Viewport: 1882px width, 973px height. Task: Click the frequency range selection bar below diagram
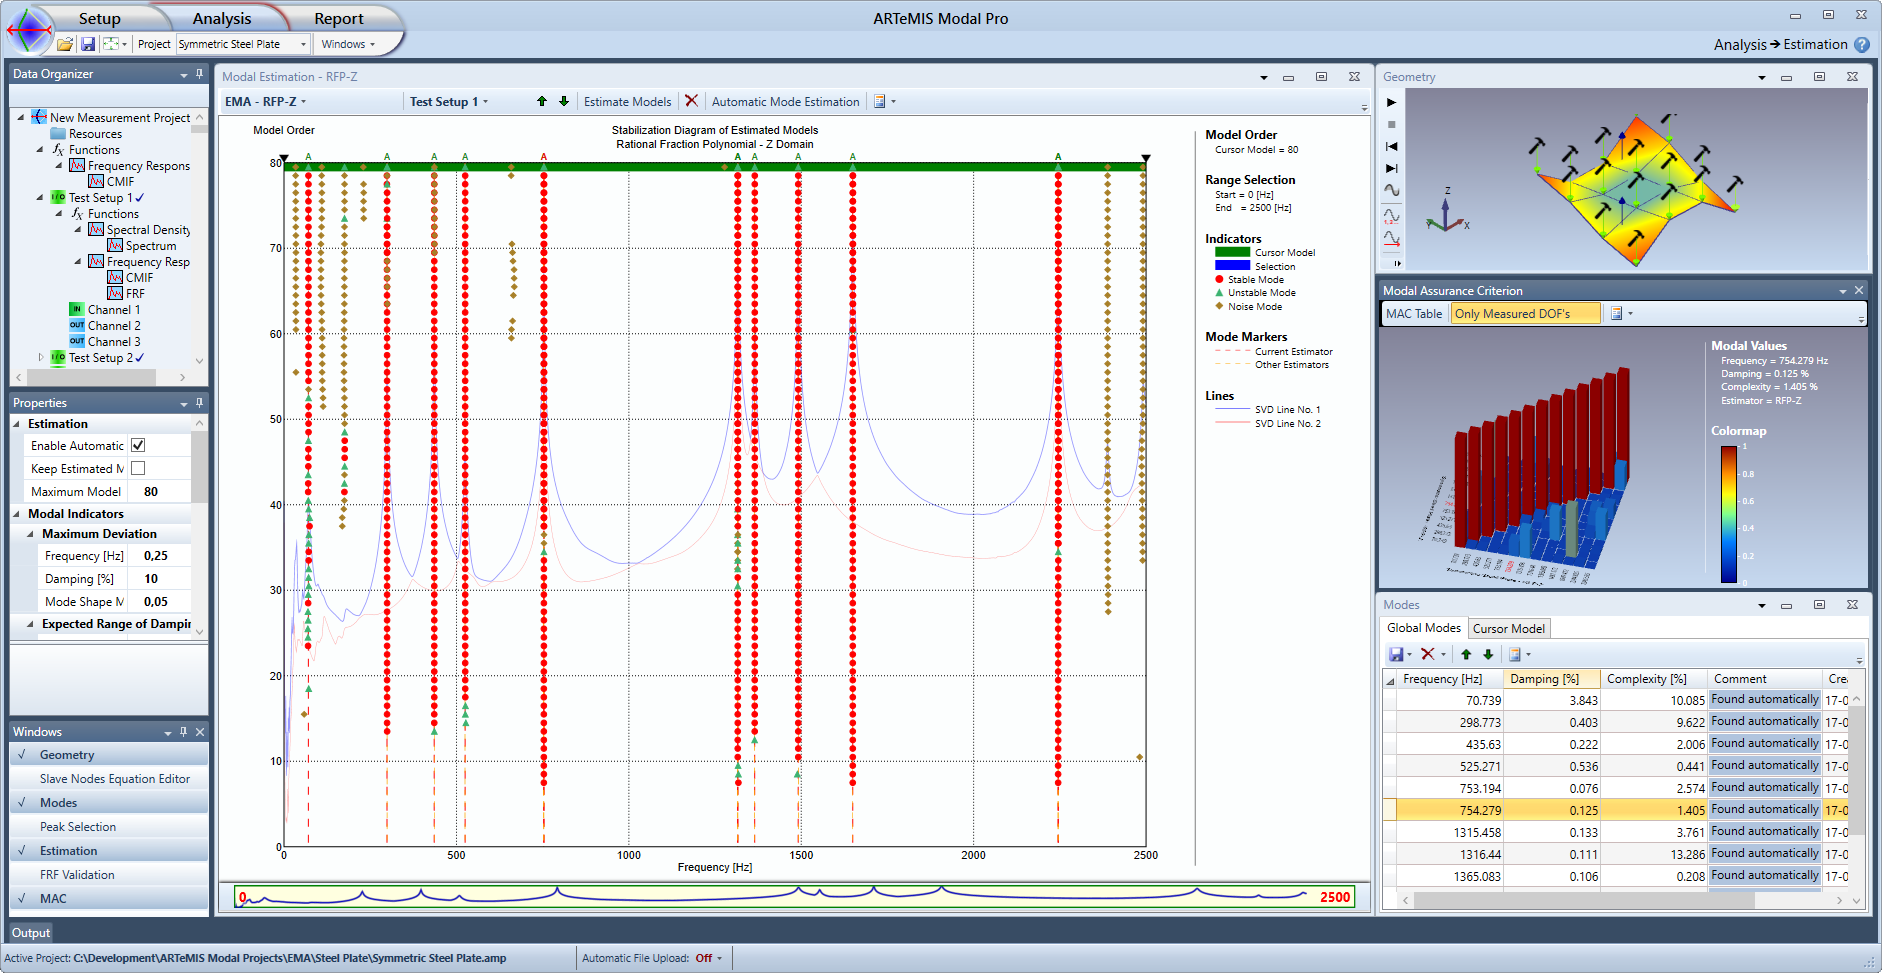click(794, 896)
